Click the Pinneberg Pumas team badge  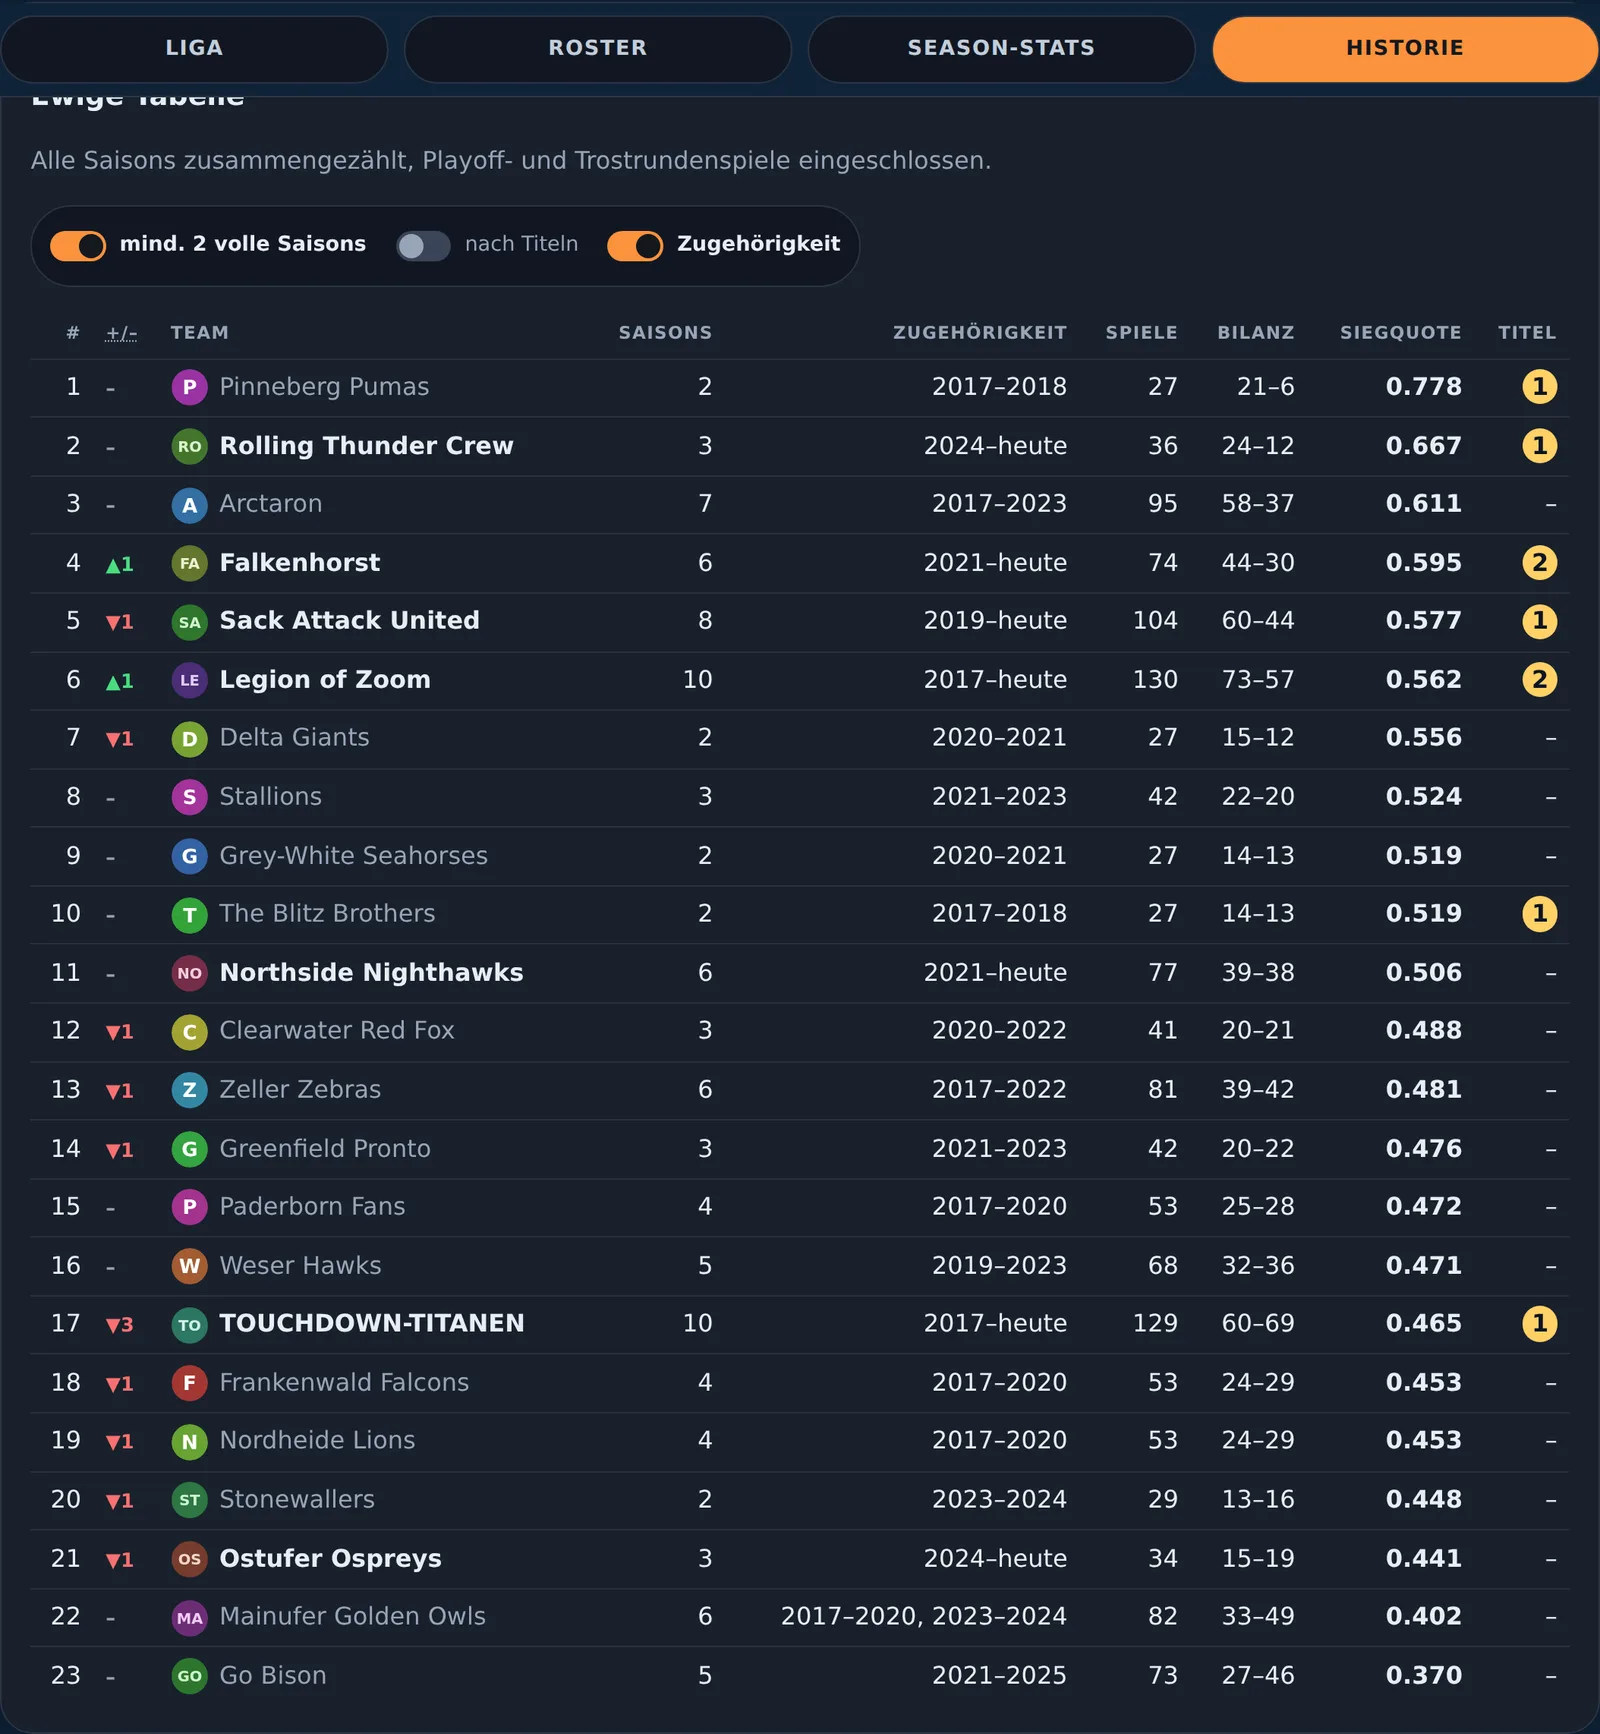click(x=189, y=387)
